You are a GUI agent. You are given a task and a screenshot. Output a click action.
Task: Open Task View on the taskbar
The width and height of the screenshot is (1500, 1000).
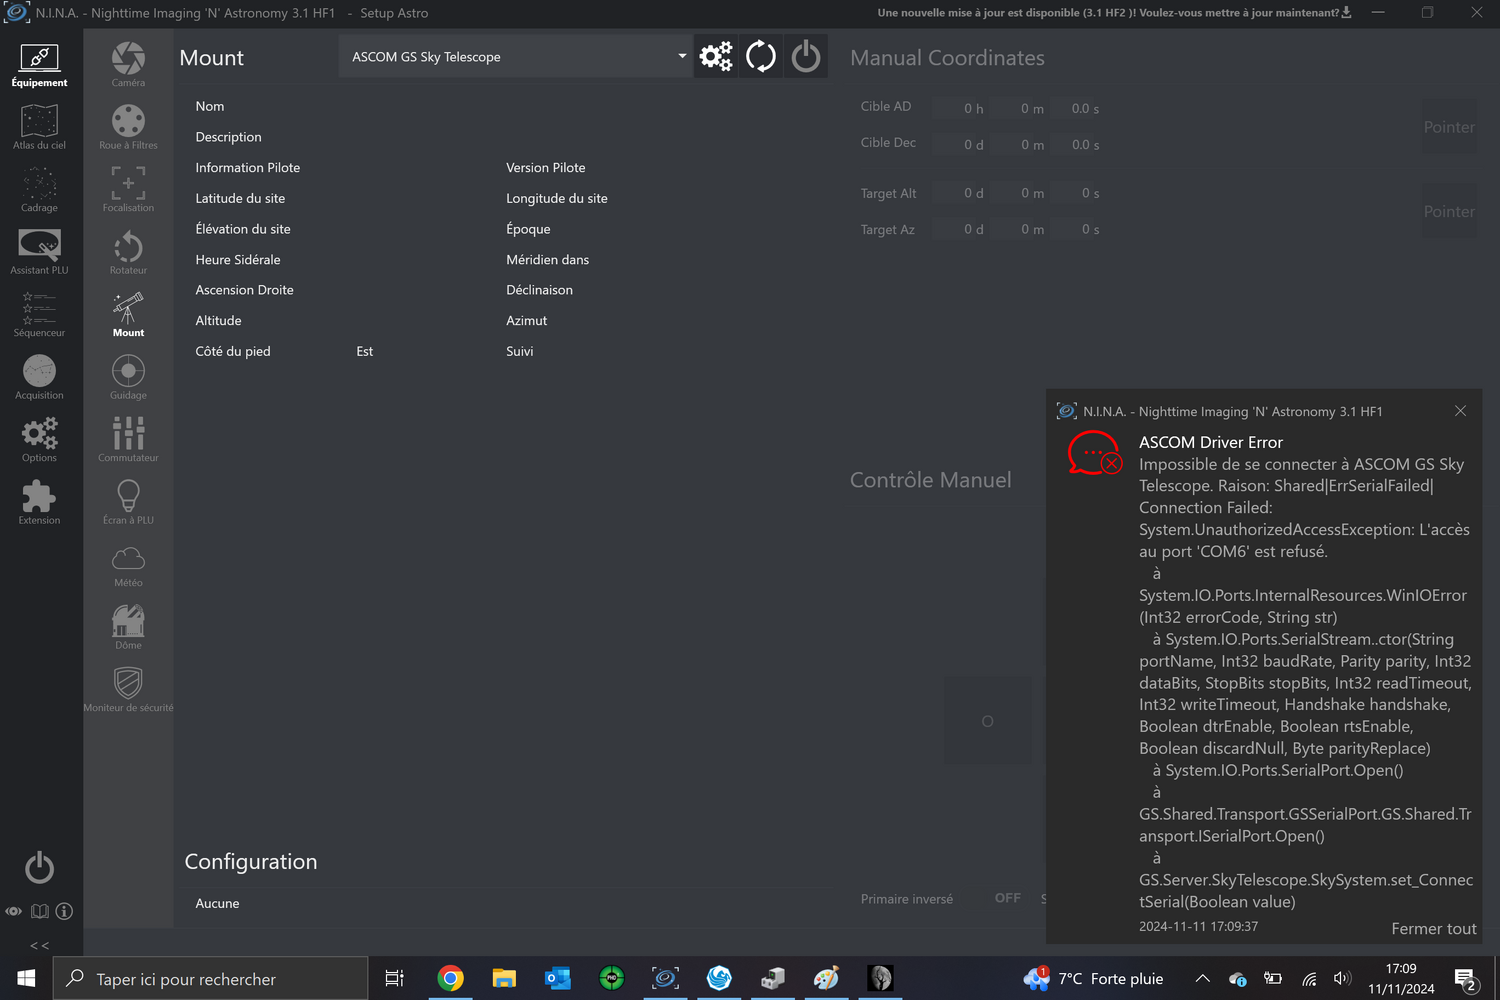coord(394,978)
